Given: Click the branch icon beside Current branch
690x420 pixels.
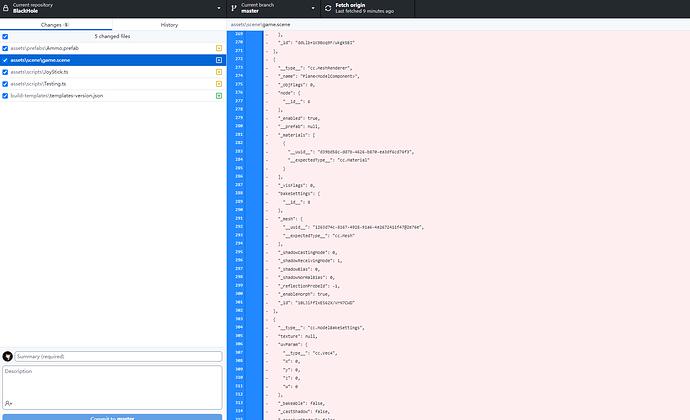Looking at the screenshot, I should tap(234, 8).
